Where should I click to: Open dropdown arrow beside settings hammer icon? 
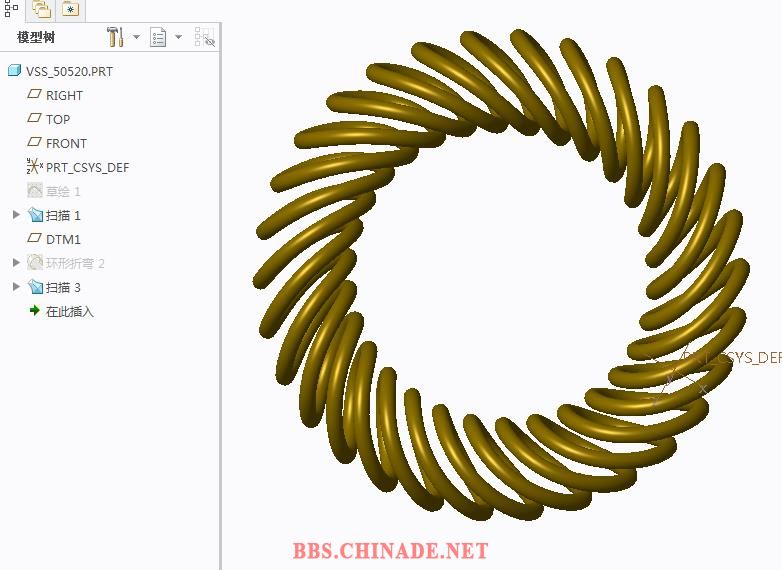coord(136,37)
